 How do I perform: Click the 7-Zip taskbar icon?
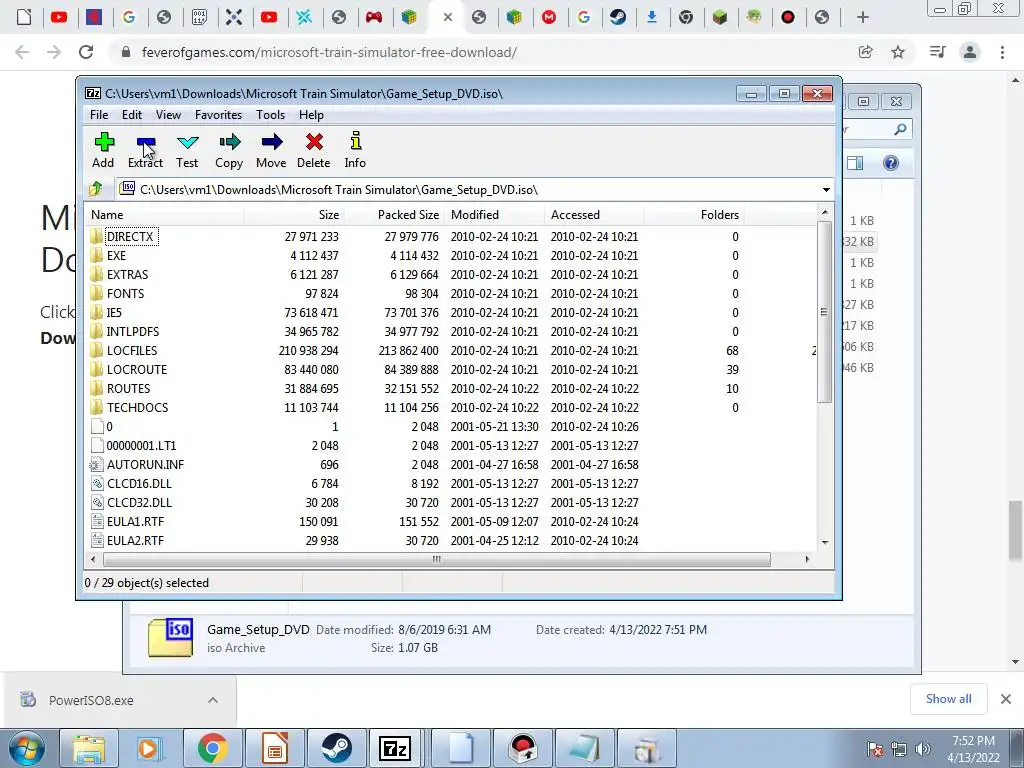(395, 748)
